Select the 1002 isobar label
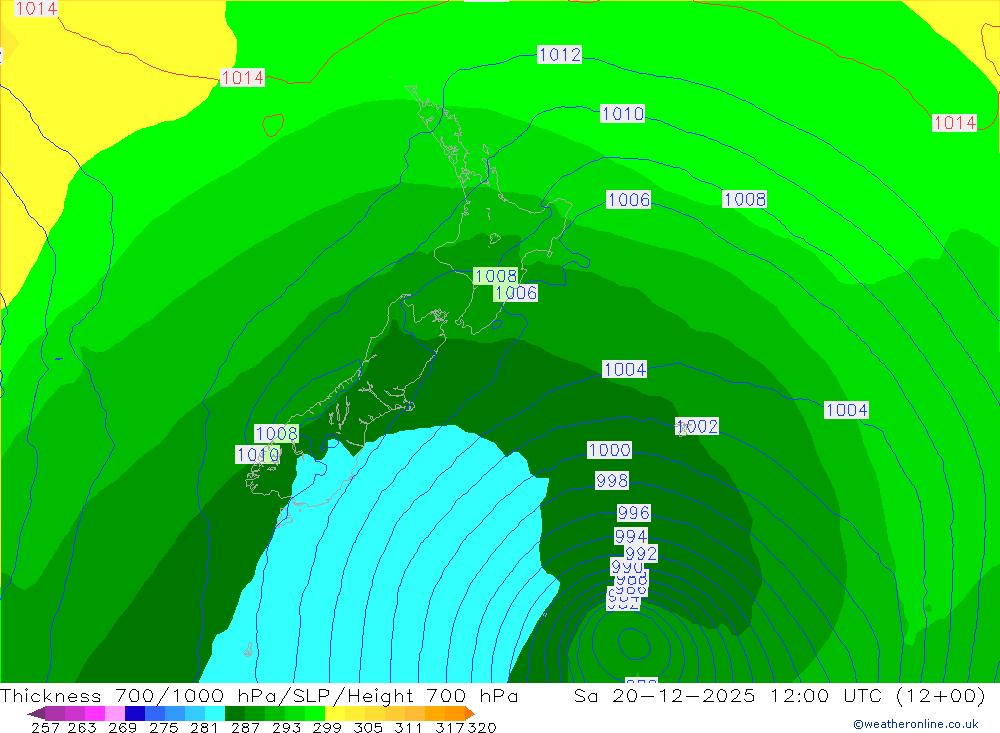The width and height of the screenshot is (1000, 733). click(697, 426)
